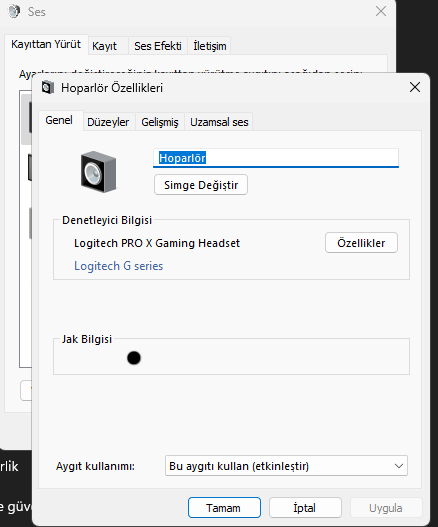Click the black jack indicator dot
This screenshot has height=527, width=438.
[x=134, y=358]
